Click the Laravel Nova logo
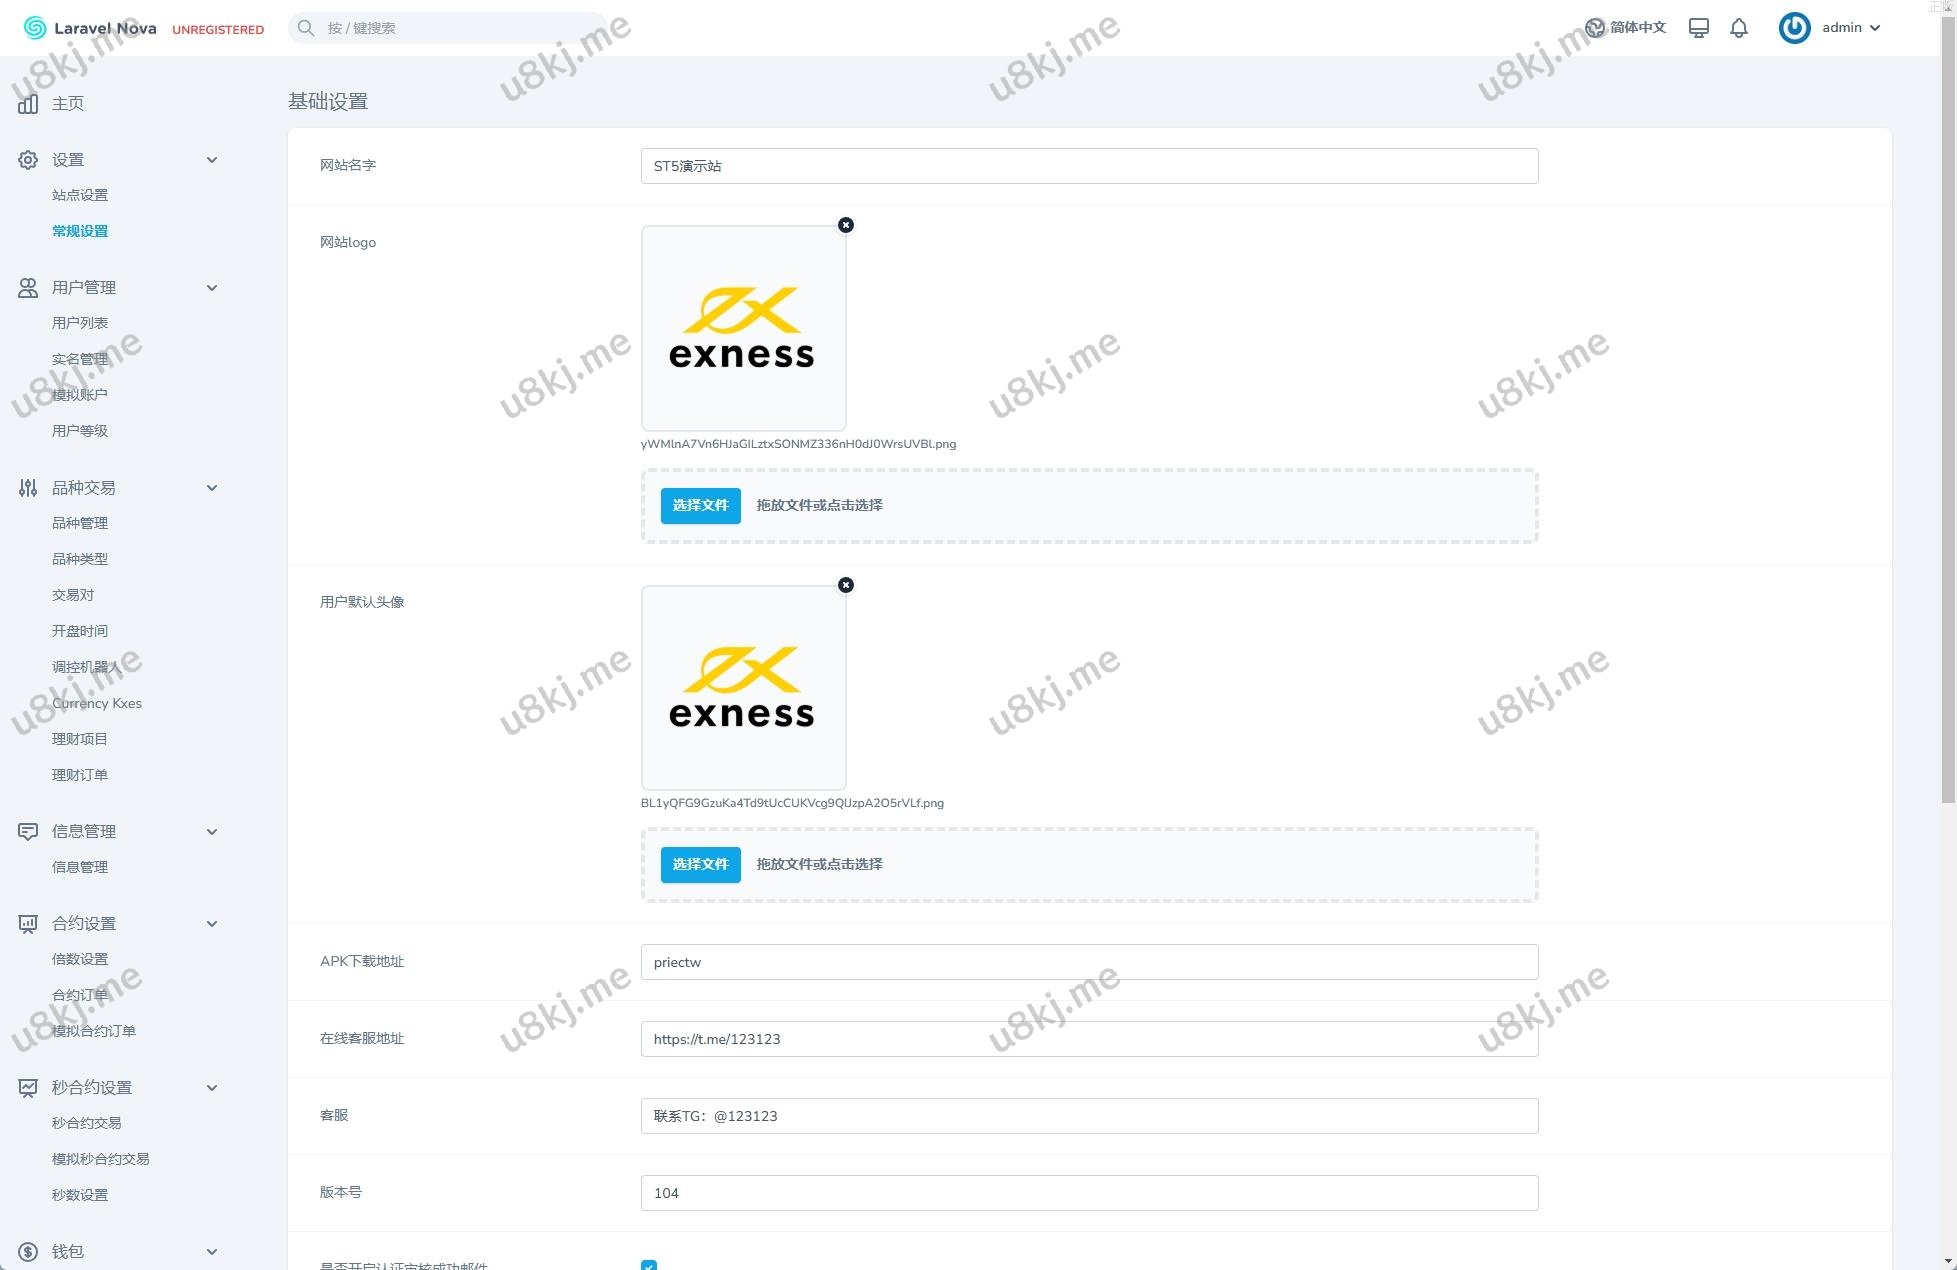Screen dimensions: 1957x1270 click(90, 28)
